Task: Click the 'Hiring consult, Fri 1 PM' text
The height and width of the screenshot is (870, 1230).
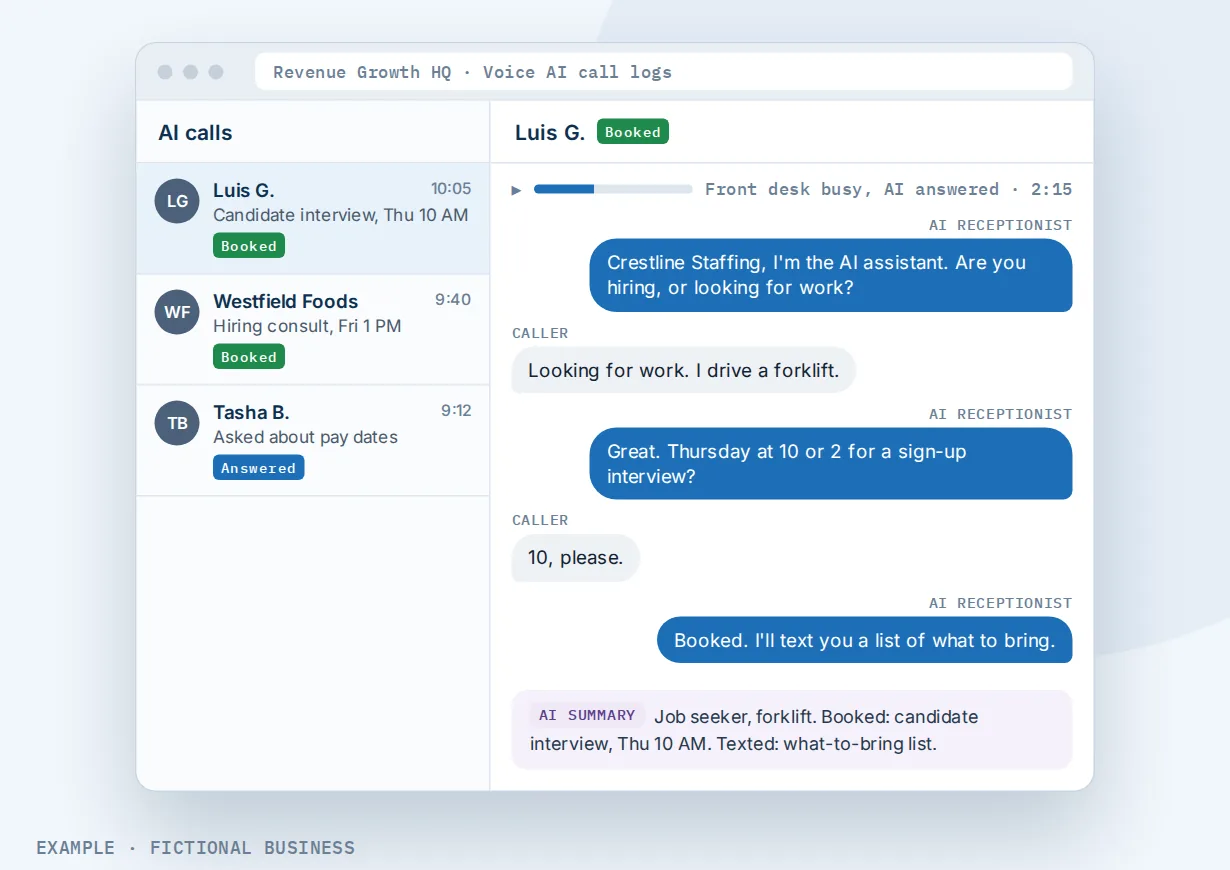Action: pos(307,326)
